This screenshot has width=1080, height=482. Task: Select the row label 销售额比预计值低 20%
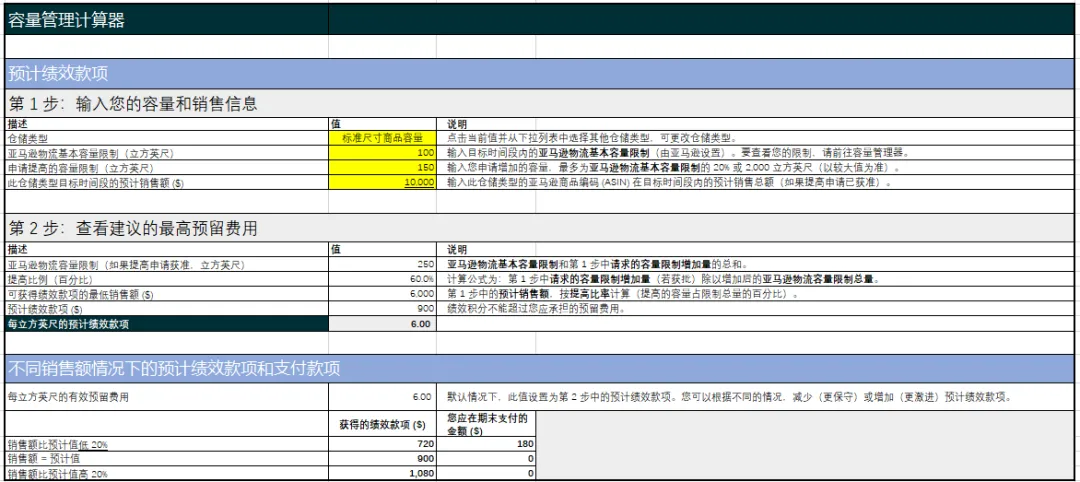pyautogui.click(x=167, y=445)
